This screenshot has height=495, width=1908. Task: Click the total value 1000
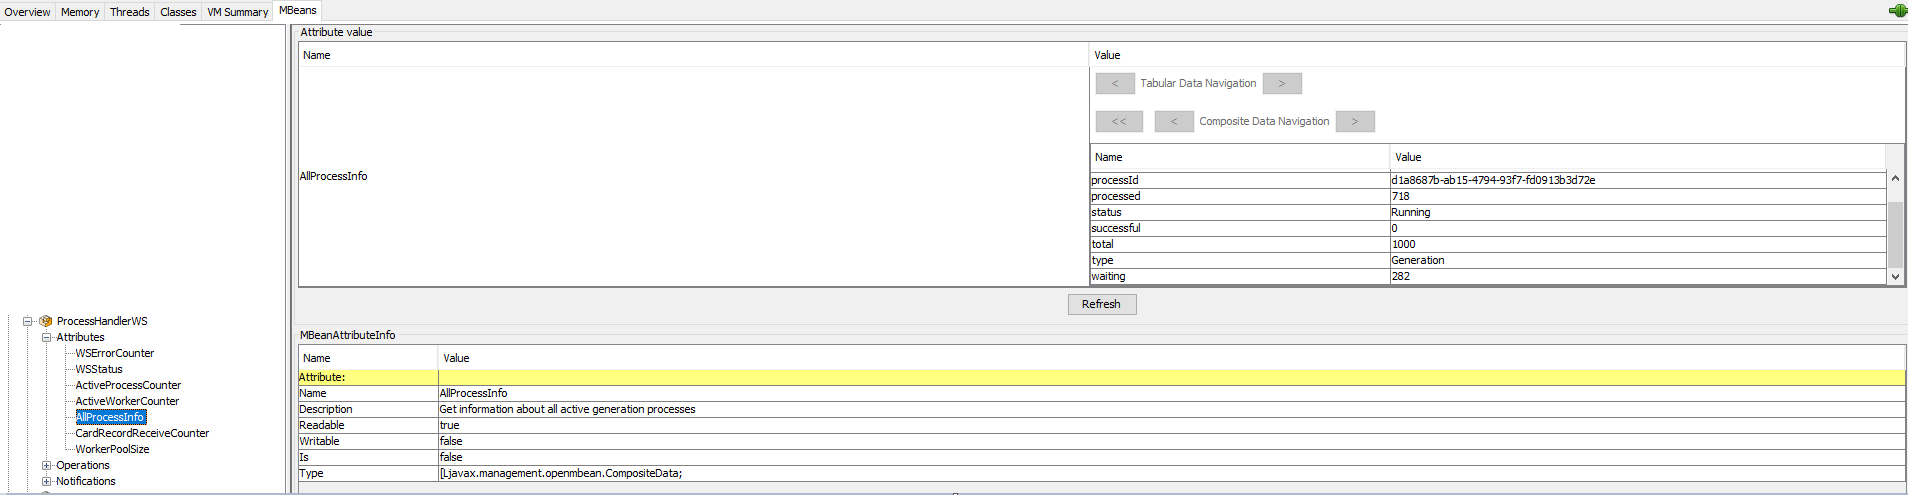point(1637,244)
